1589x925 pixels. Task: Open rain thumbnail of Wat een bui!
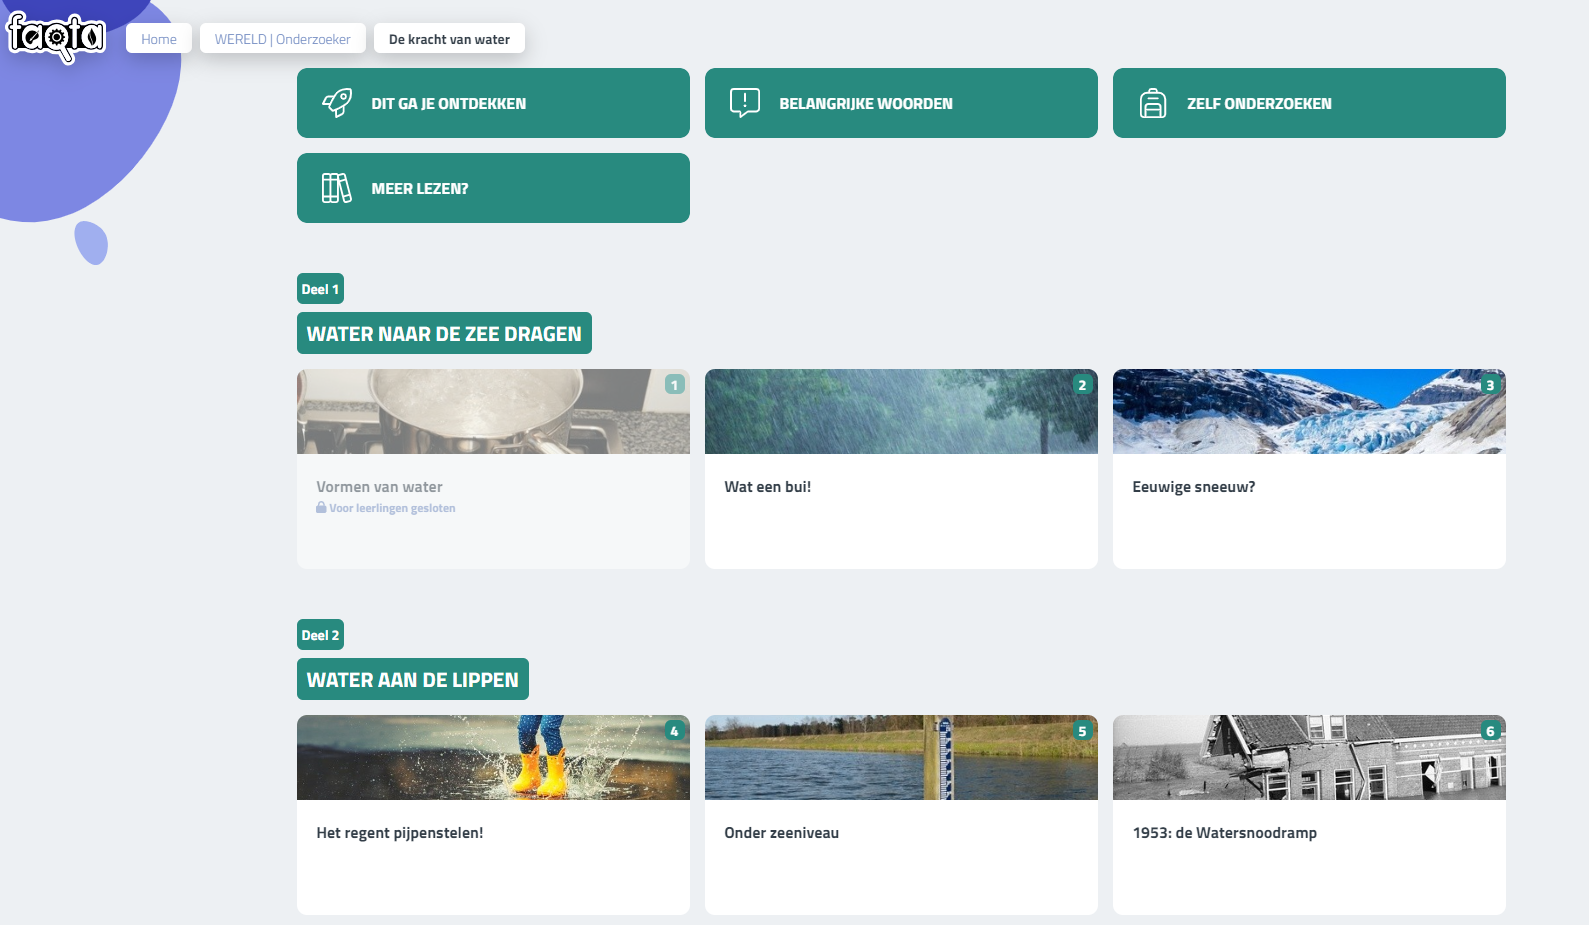coord(901,411)
